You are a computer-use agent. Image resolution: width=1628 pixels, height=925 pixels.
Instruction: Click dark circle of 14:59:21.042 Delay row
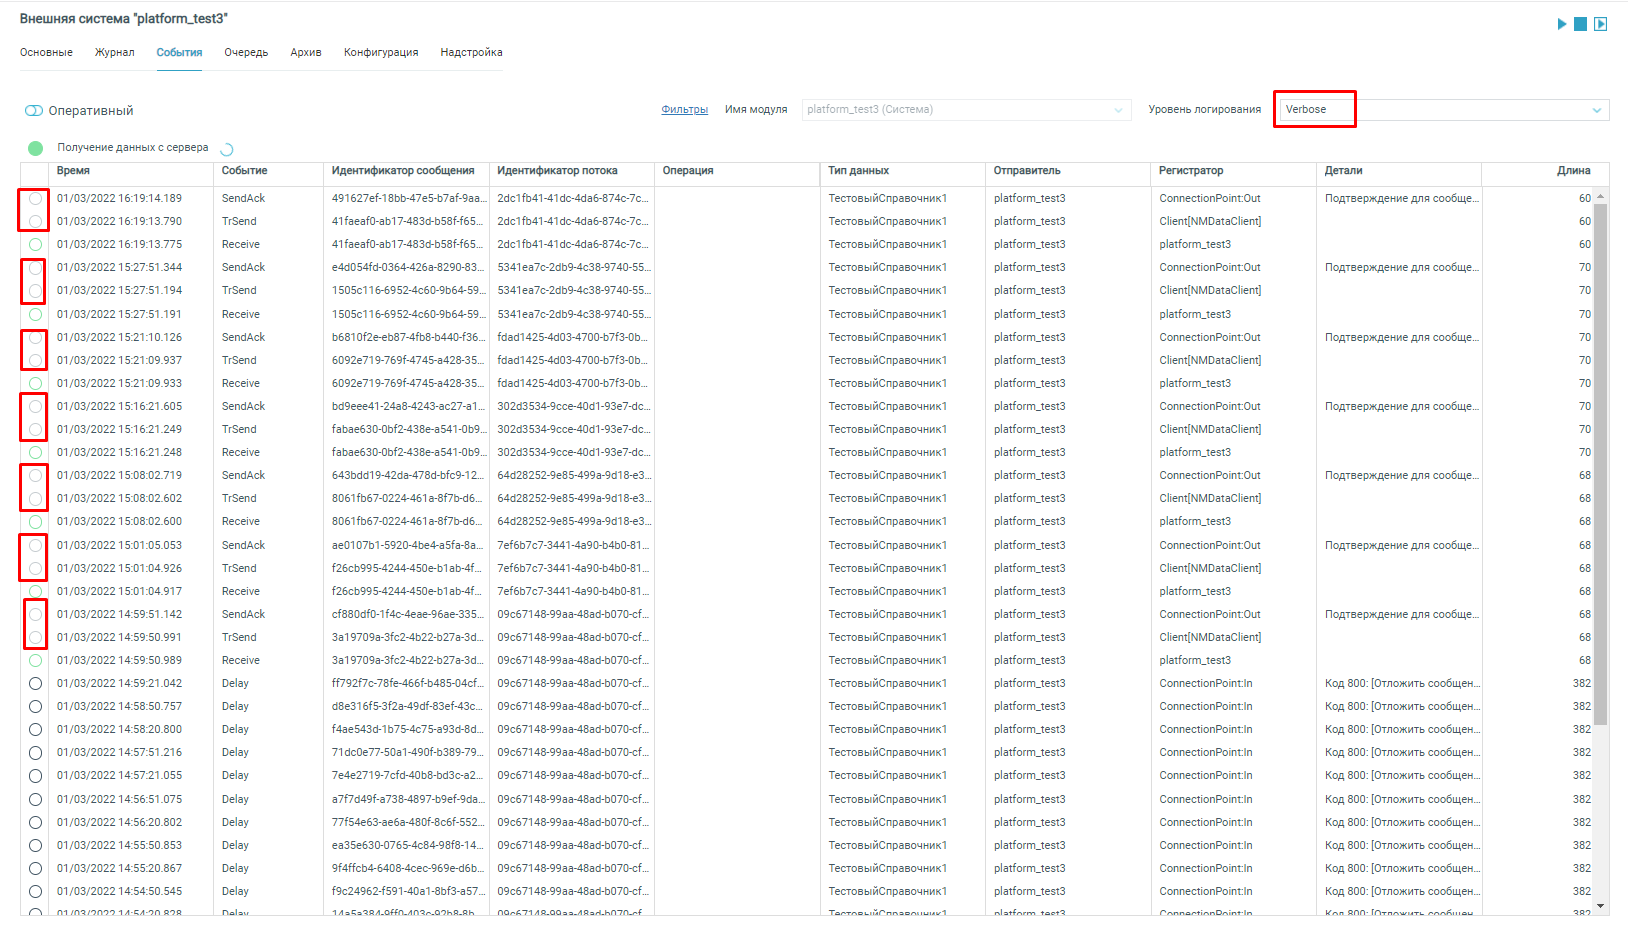(36, 684)
